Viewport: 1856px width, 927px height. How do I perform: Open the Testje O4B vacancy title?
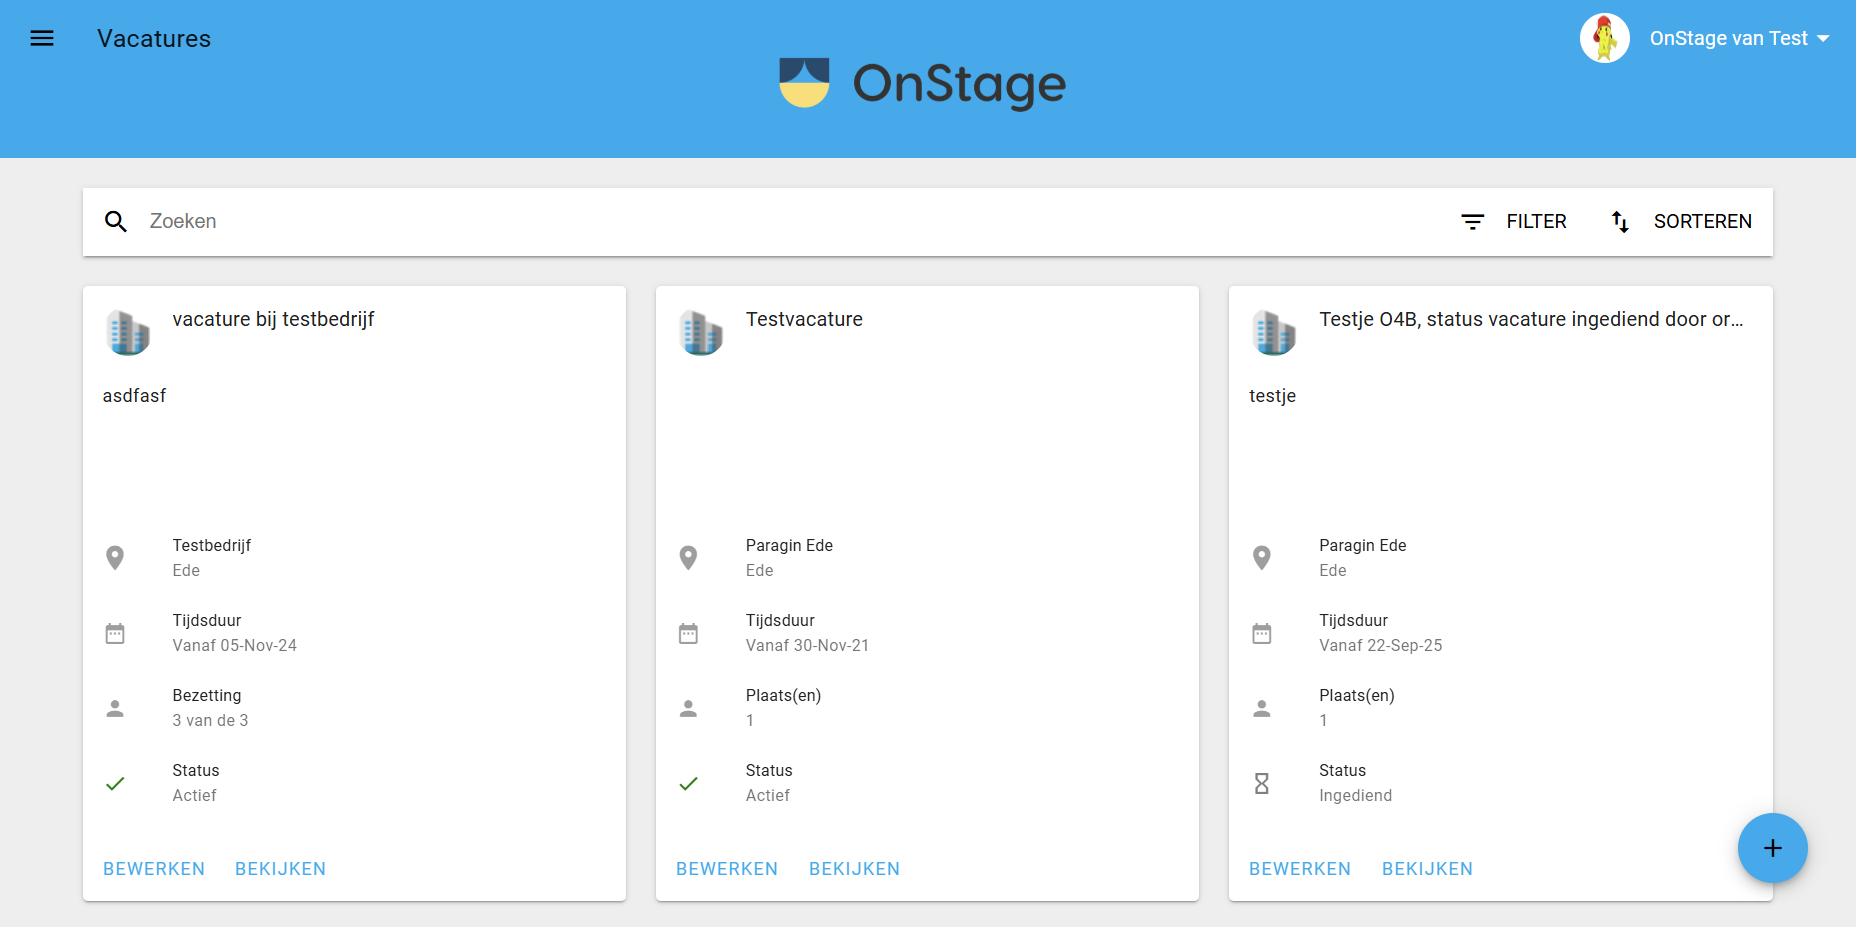pyautogui.click(x=1531, y=319)
